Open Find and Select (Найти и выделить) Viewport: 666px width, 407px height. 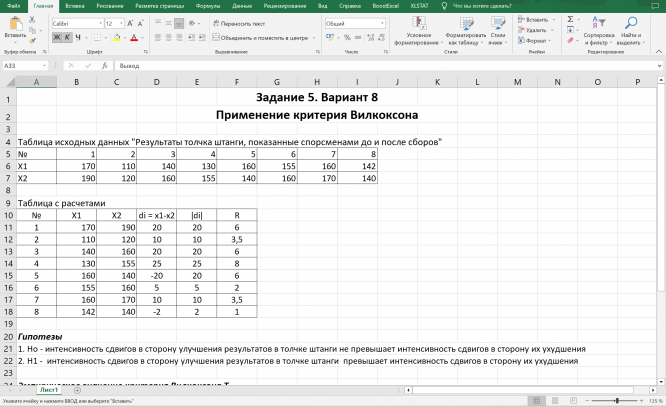coord(629,30)
